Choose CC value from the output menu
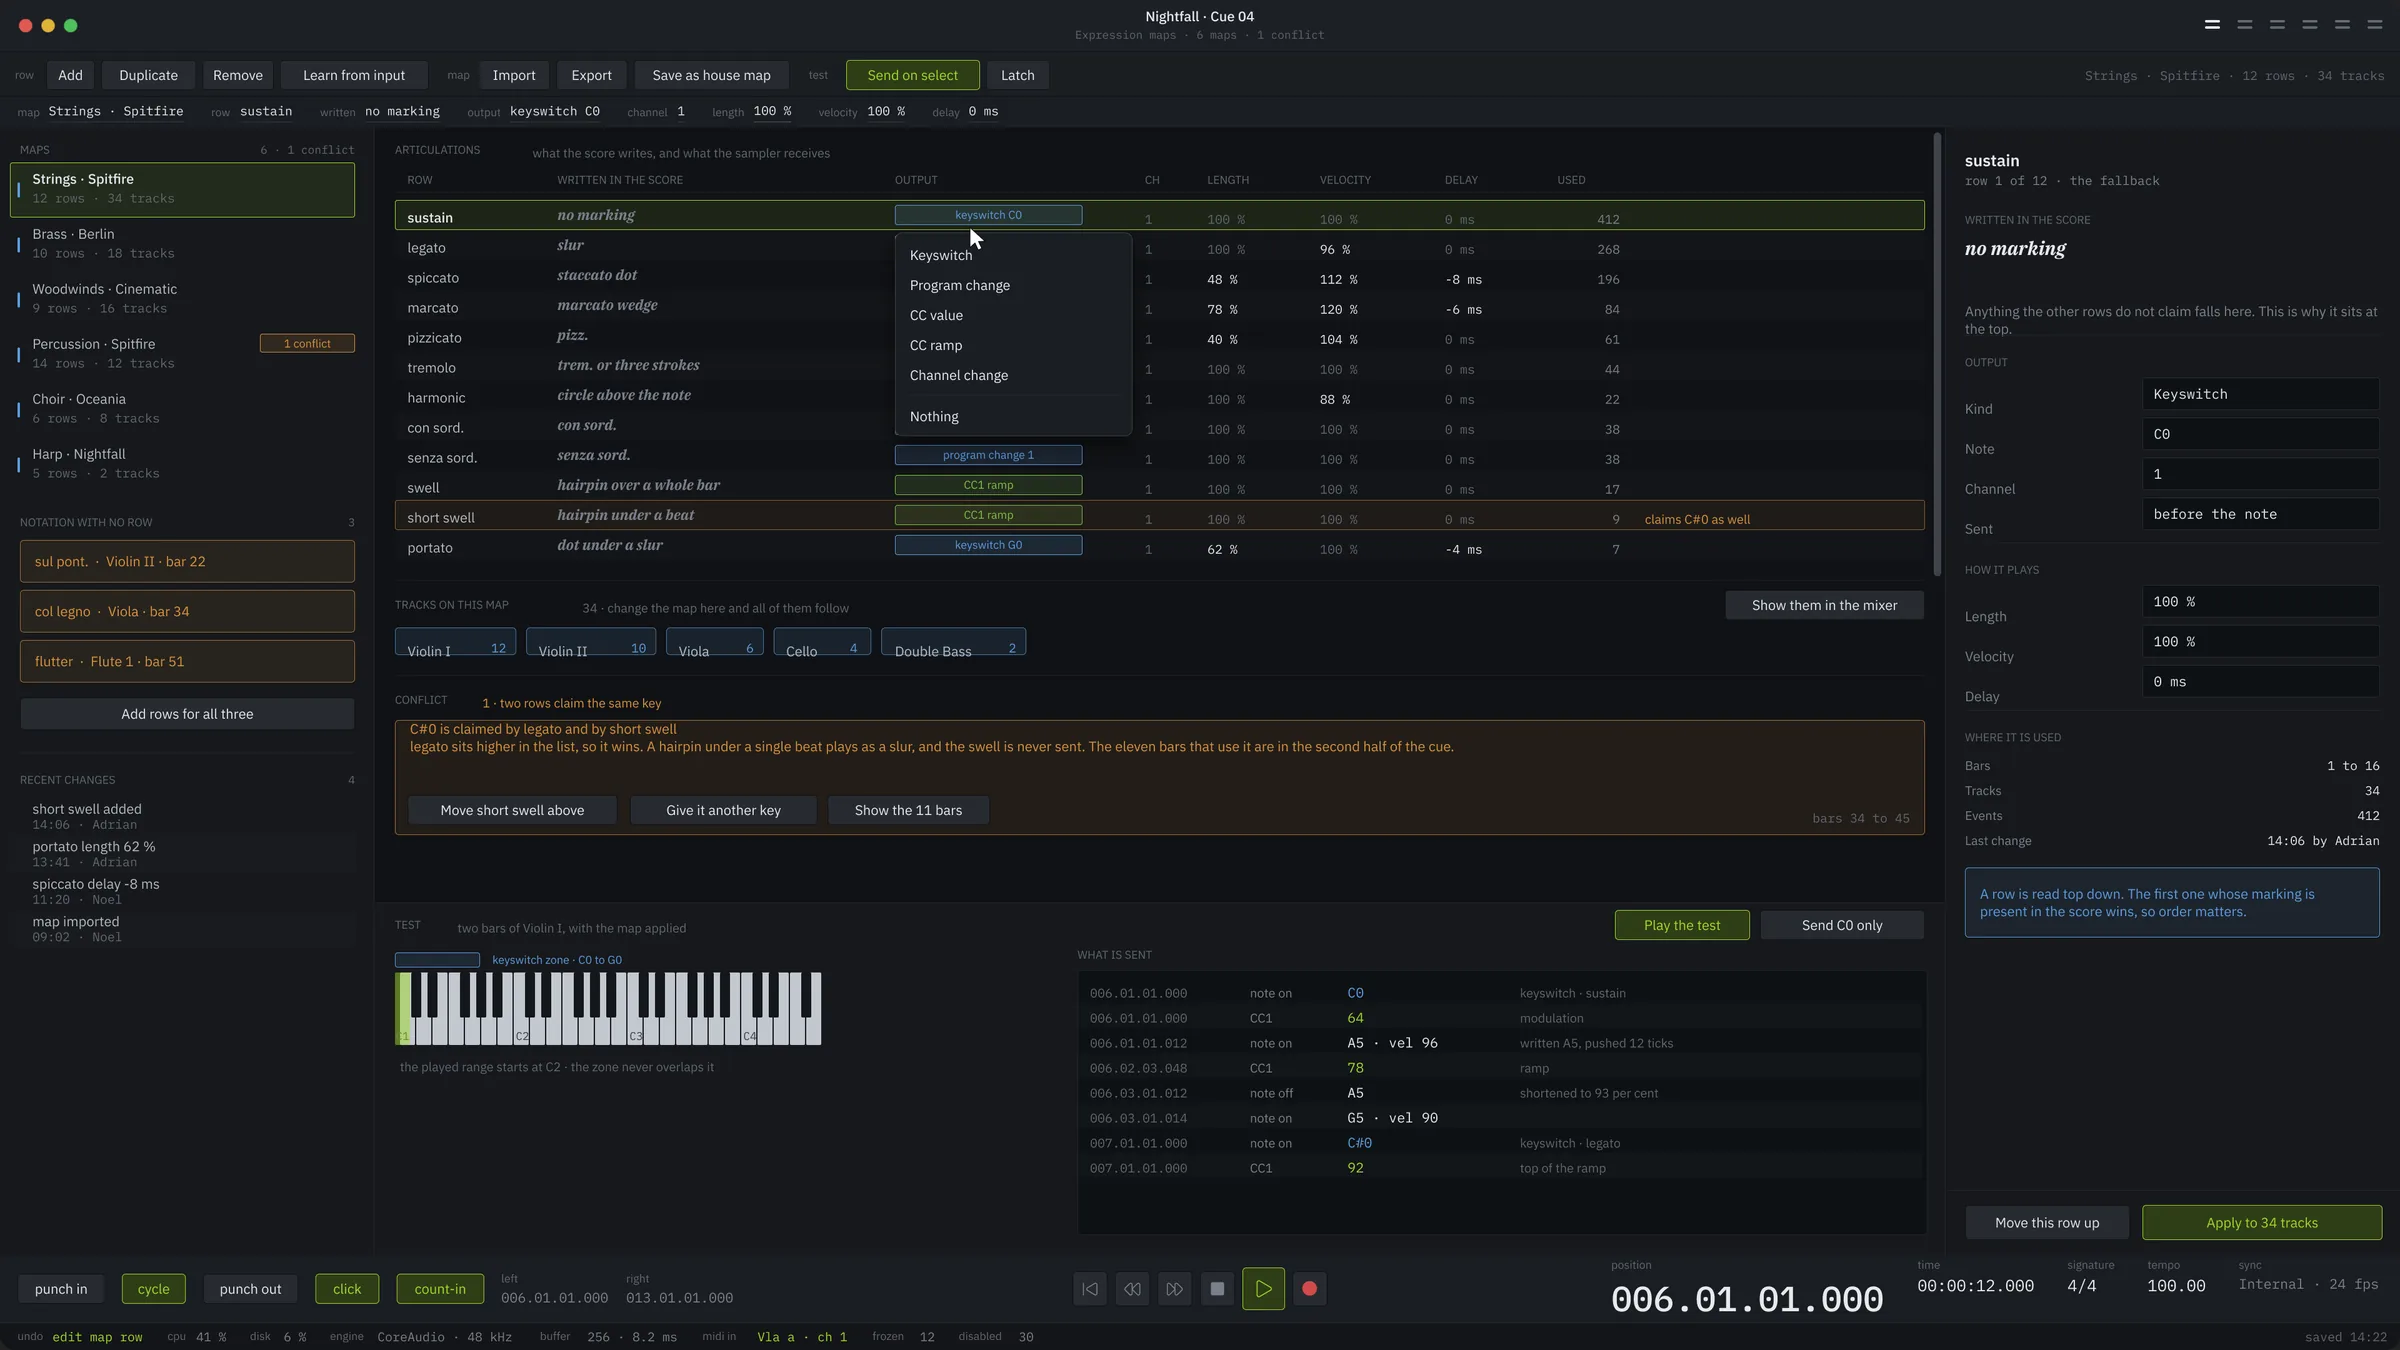This screenshot has width=2400, height=1350. [1013, 315]
